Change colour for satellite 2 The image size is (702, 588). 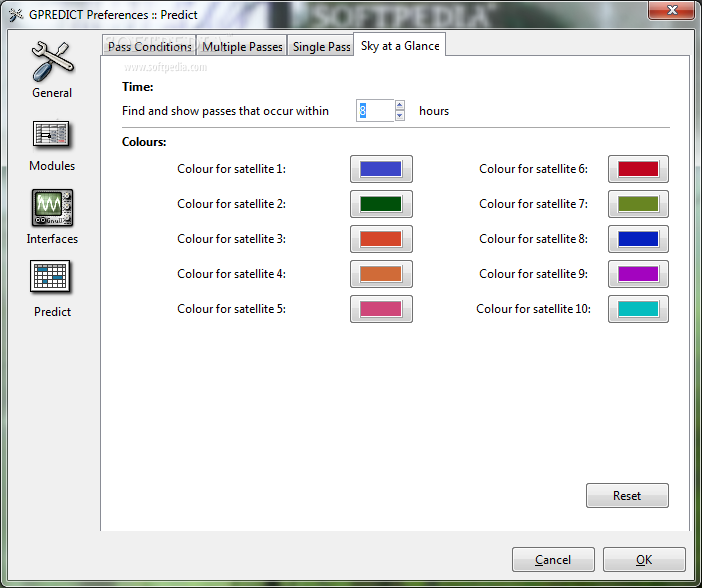point(381,204)
